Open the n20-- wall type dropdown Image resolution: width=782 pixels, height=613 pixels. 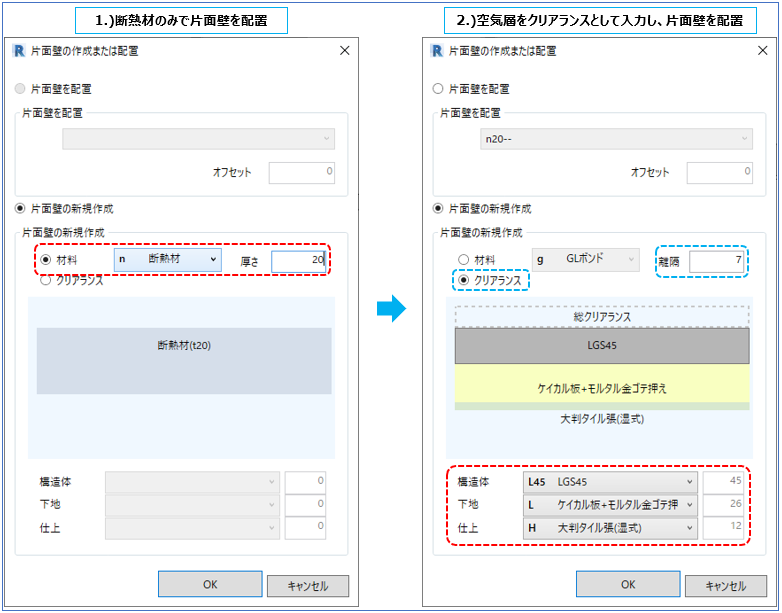click(x=616, y=139)
